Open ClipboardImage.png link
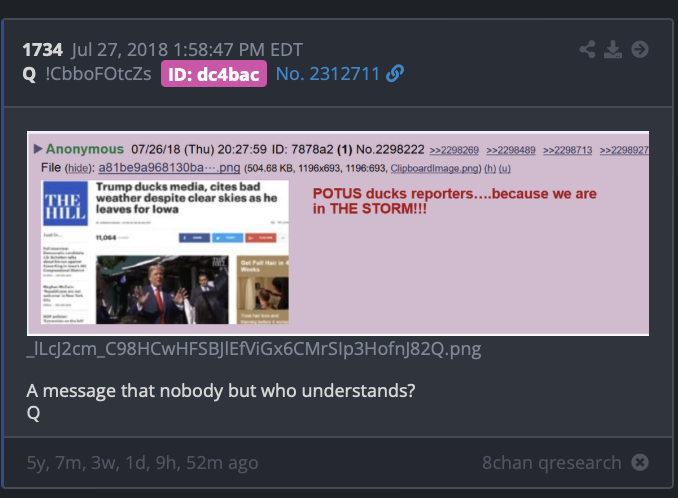 coord(435,168)
